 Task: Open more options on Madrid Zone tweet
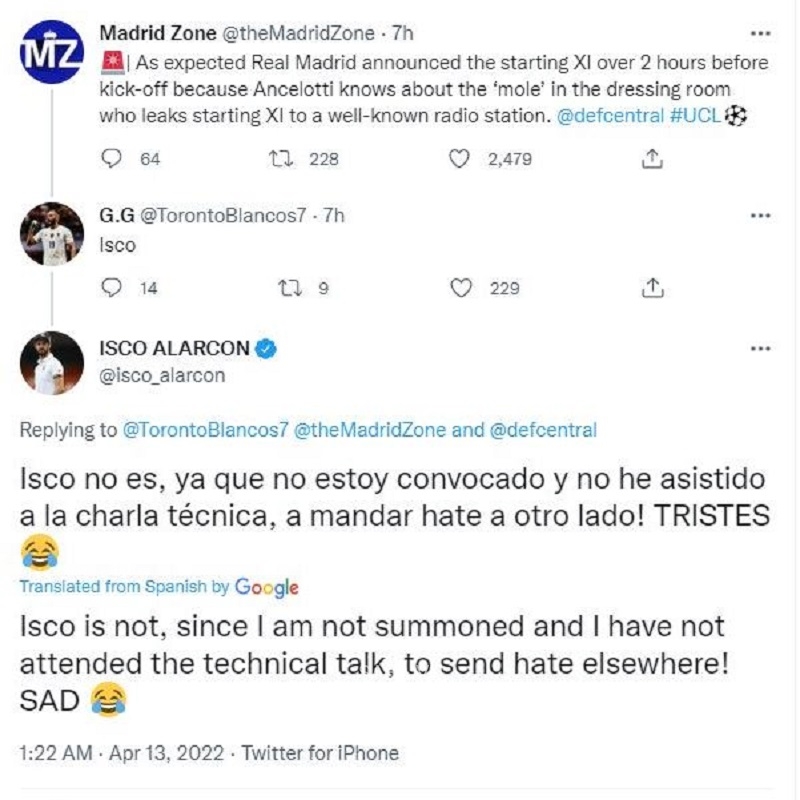(760, 35)
